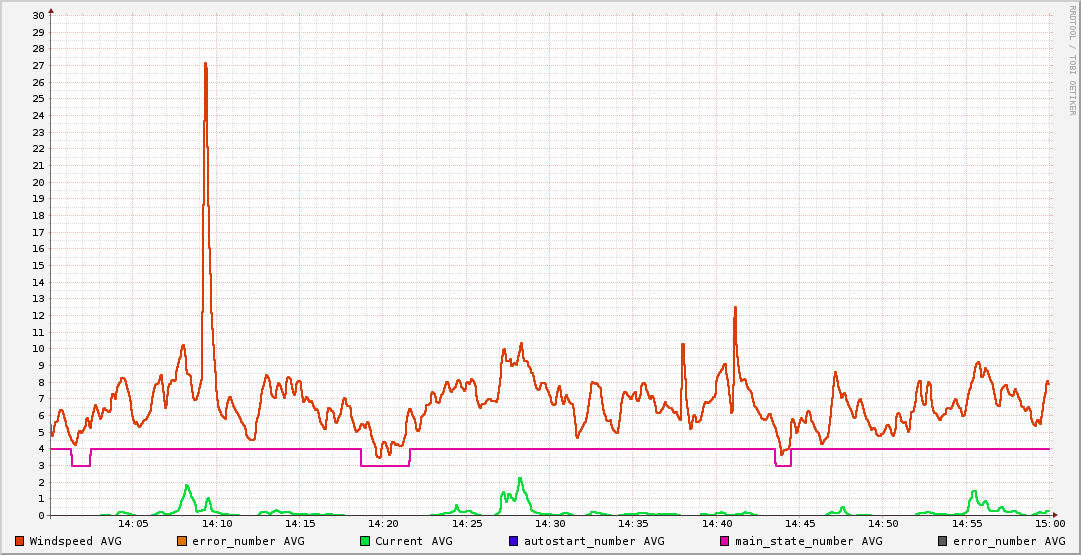Click the blue autostart_number AVG legend swatch

(513, 541)
